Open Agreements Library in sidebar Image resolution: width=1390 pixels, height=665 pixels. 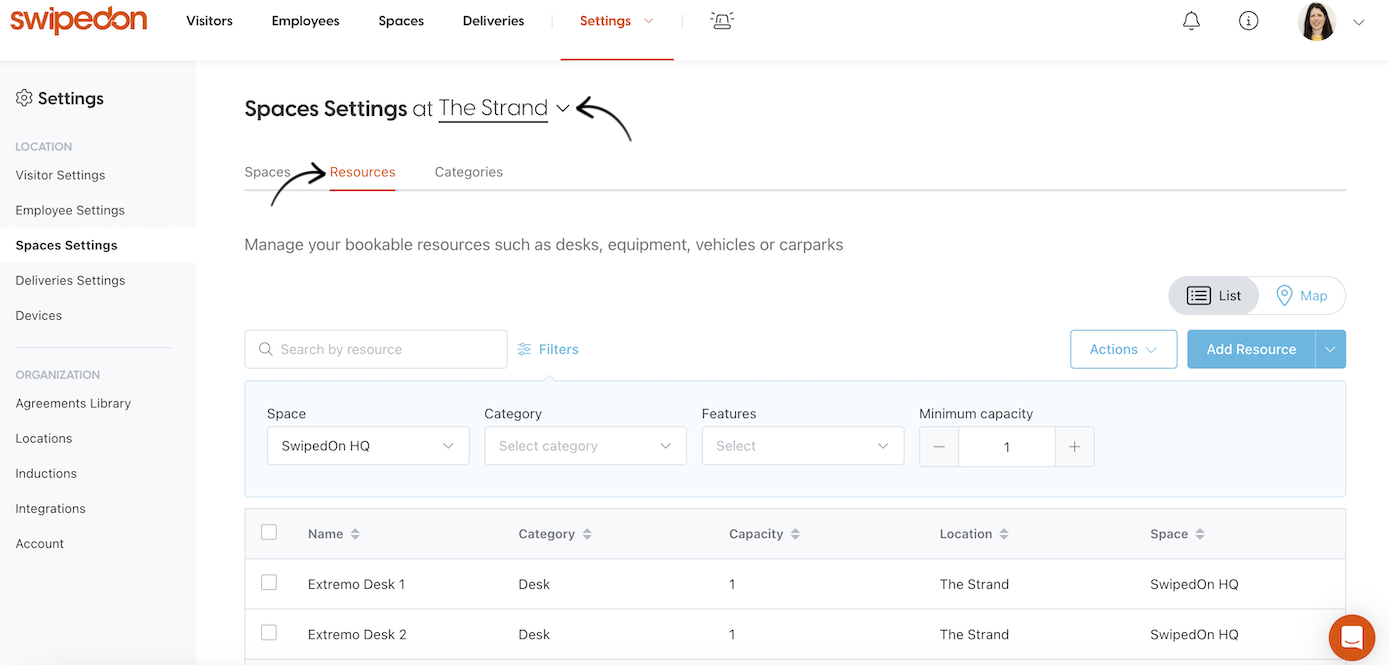click(73, 403)
